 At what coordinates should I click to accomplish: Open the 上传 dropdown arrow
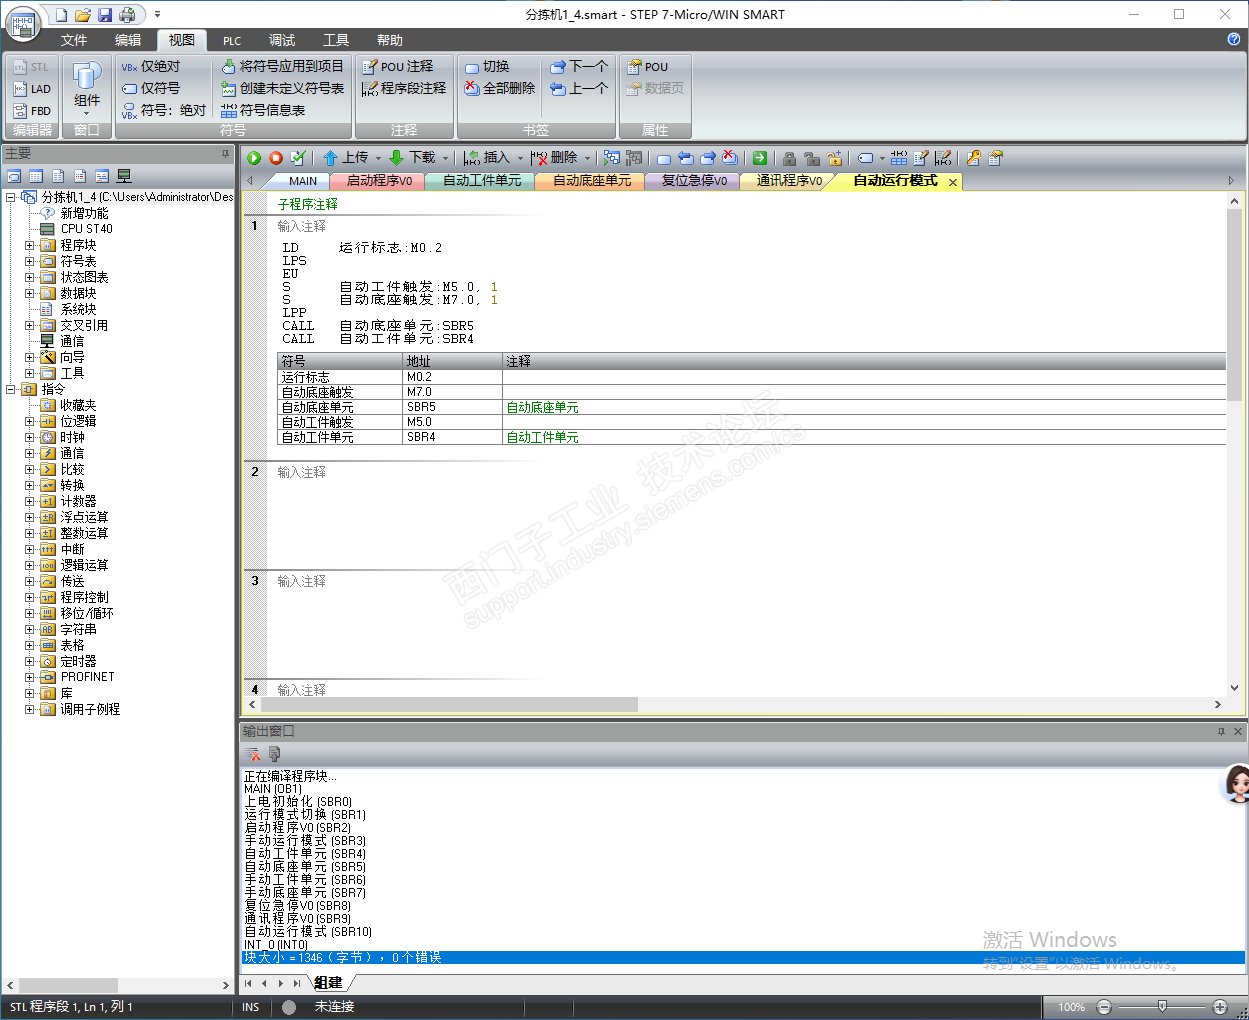point(378,158)
